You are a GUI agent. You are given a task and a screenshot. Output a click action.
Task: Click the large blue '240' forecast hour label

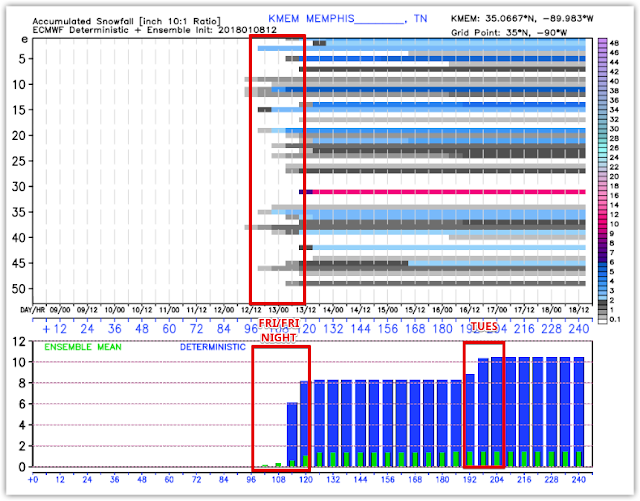(579, 329)
